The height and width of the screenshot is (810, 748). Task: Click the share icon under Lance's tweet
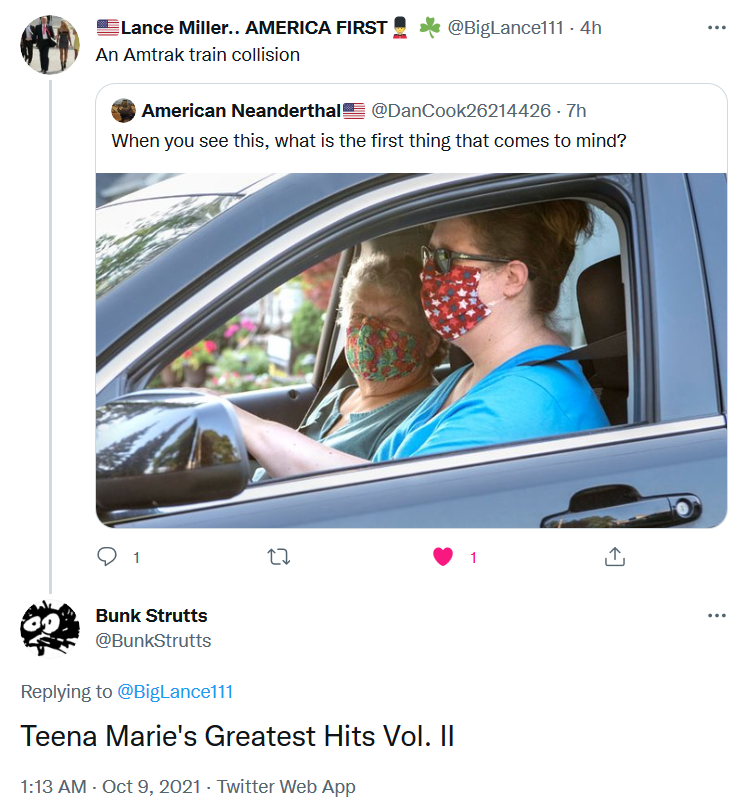[615, 557]
